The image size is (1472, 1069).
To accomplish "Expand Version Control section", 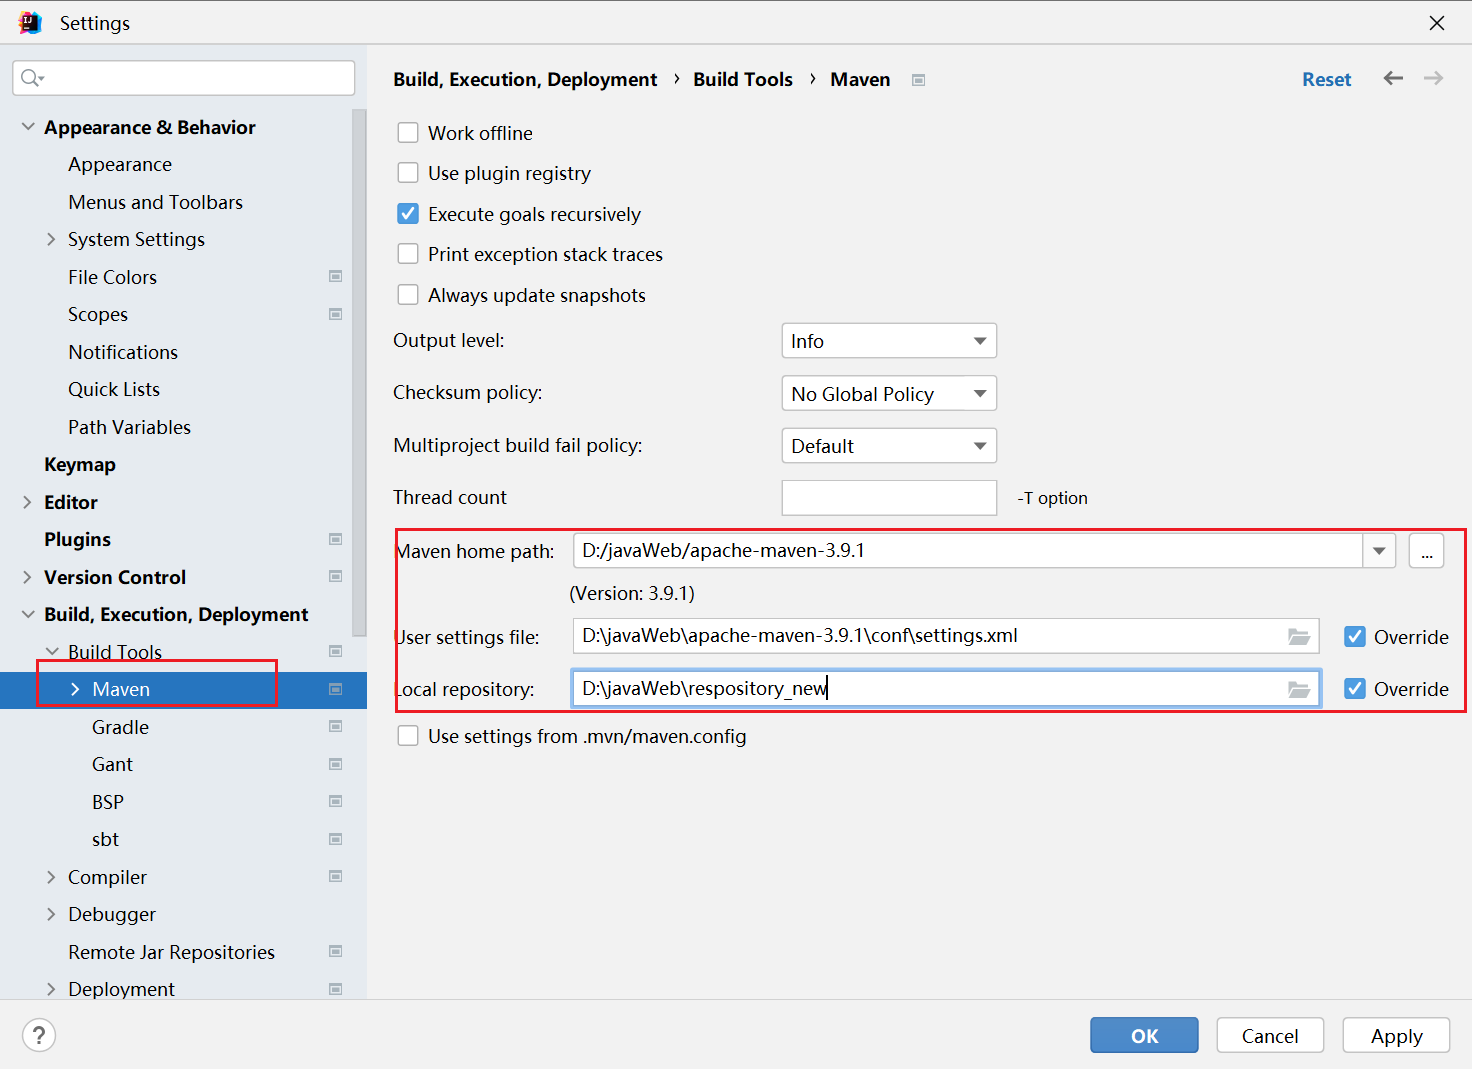I will [x=28, y=577].
